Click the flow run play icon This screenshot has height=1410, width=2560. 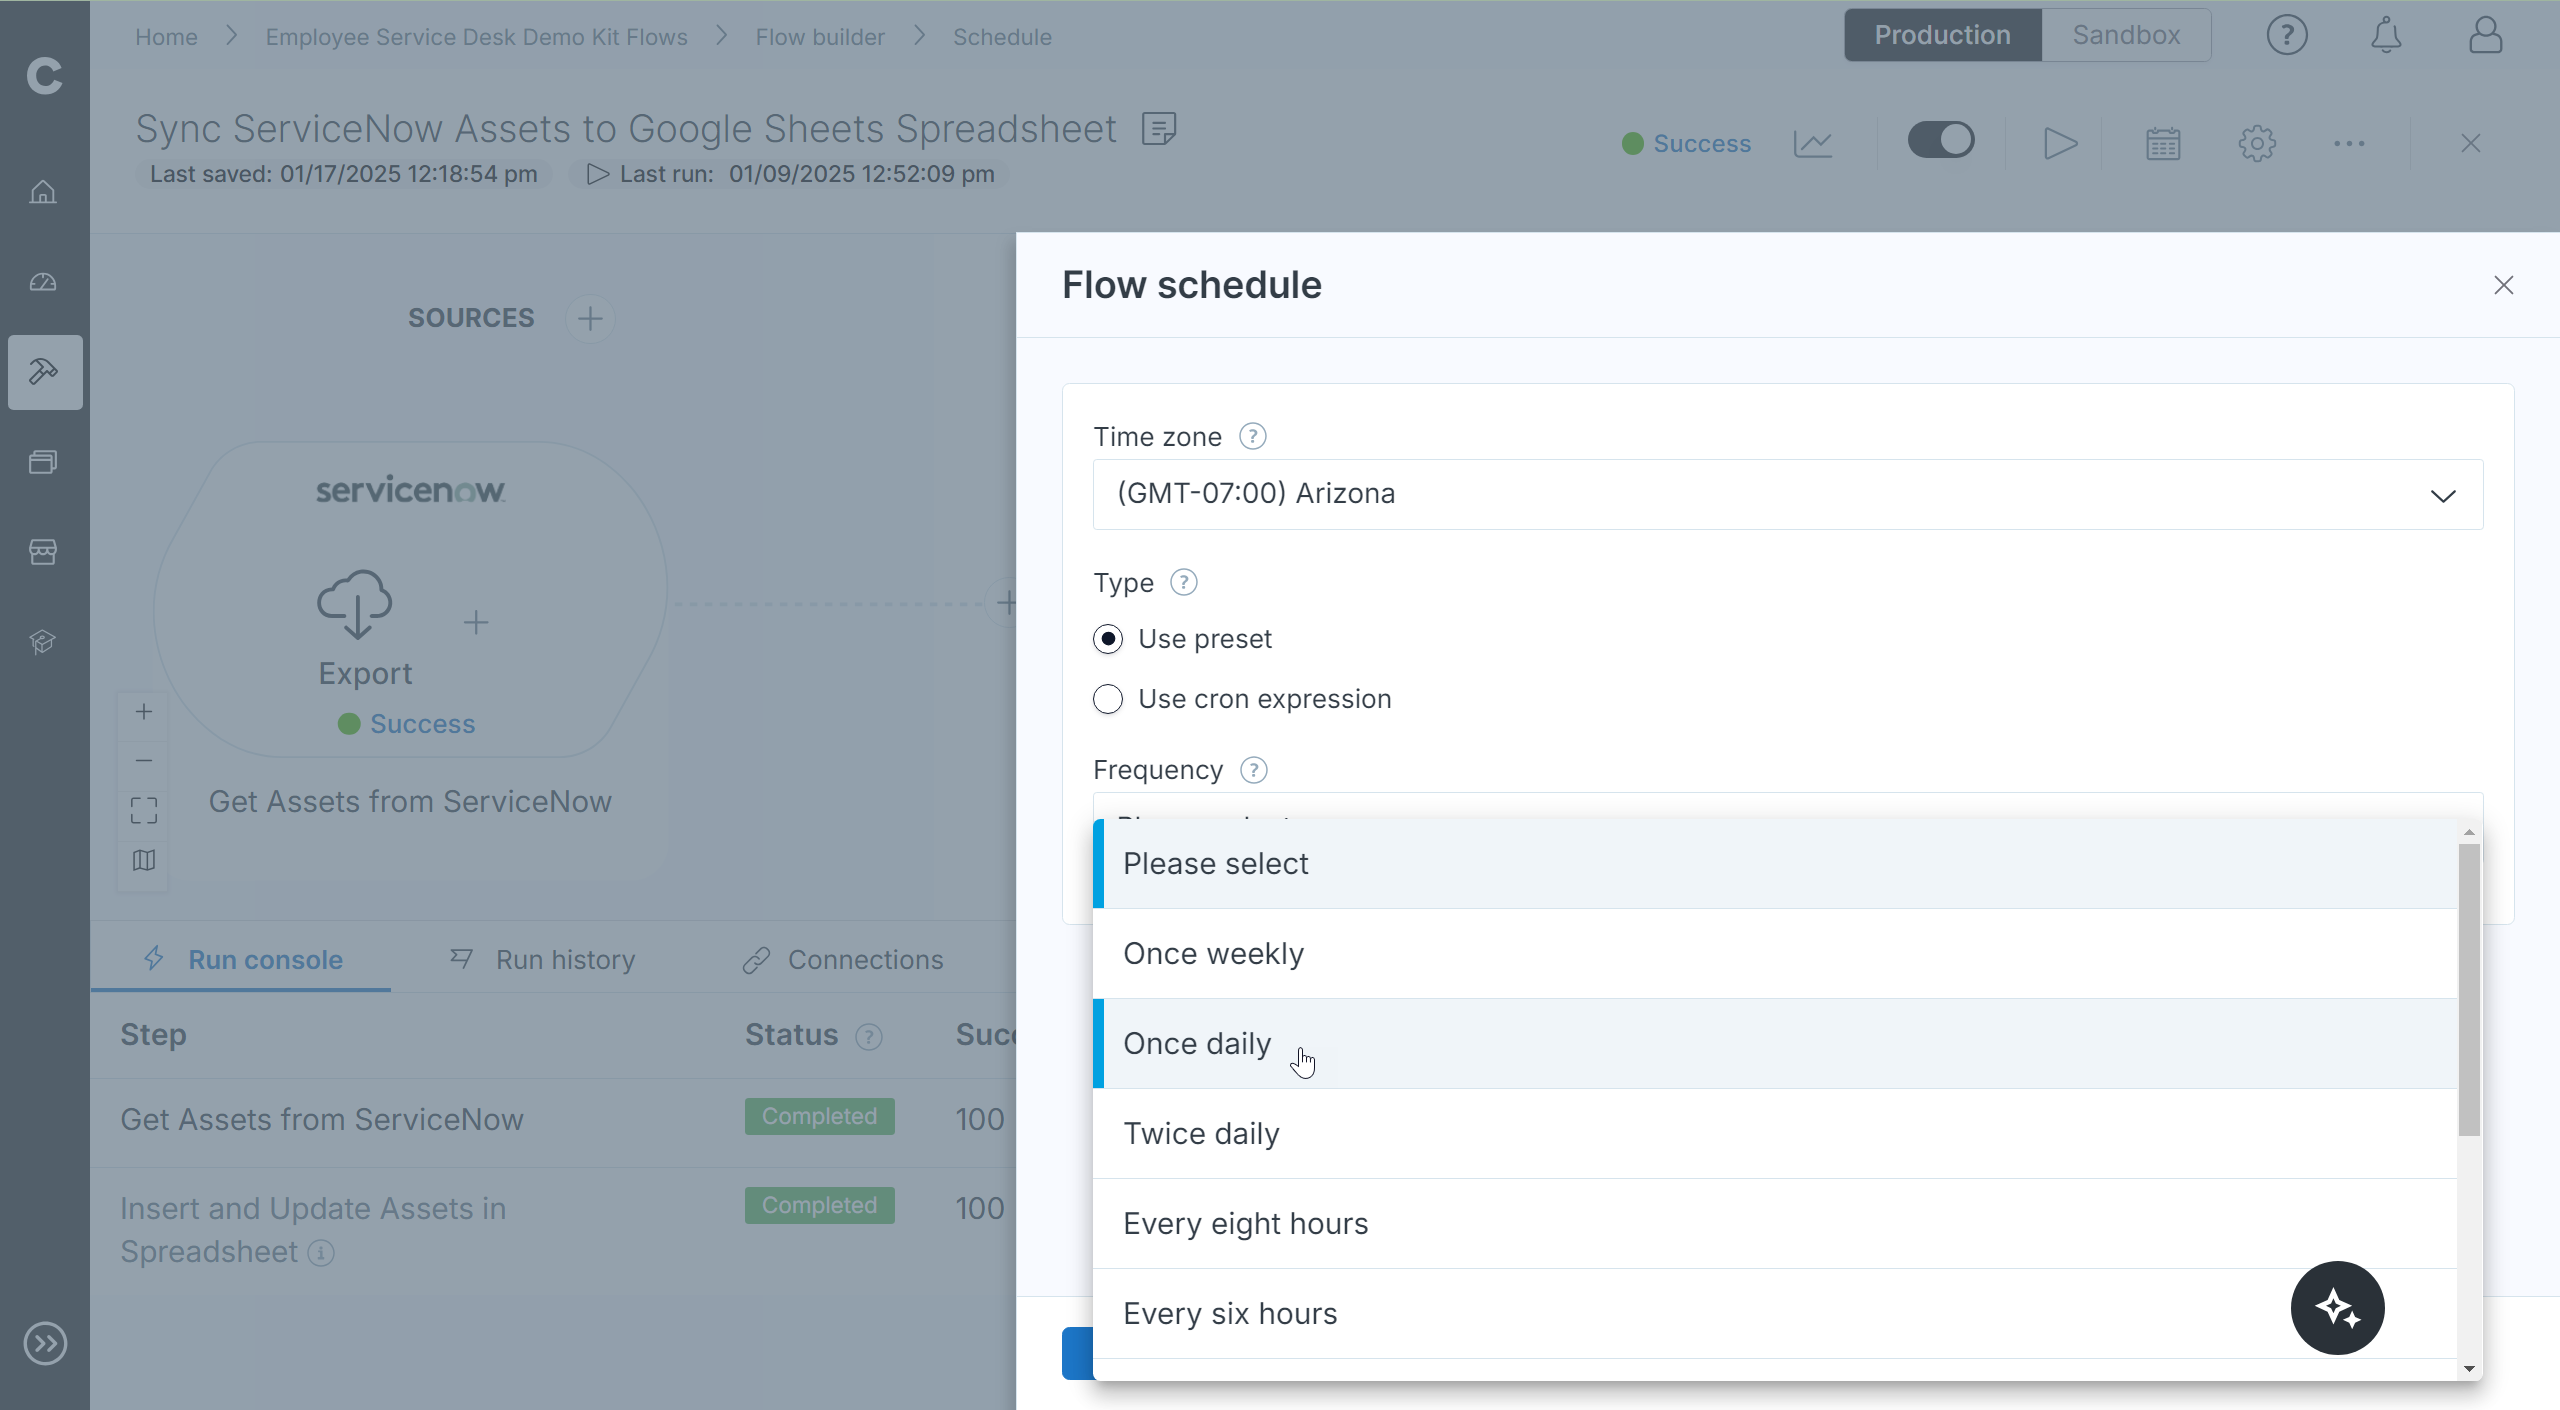coord(2059,143)
